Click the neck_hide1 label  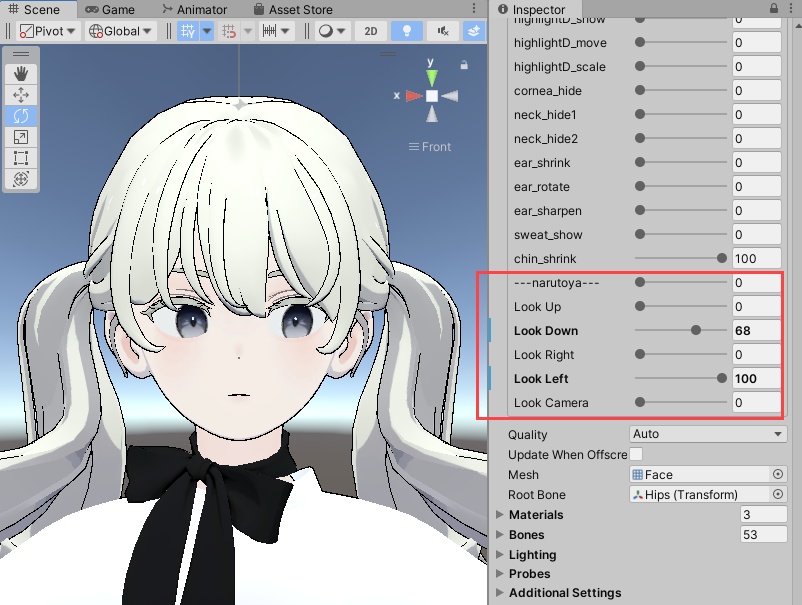pyautogui.click(x=545, y=115)
